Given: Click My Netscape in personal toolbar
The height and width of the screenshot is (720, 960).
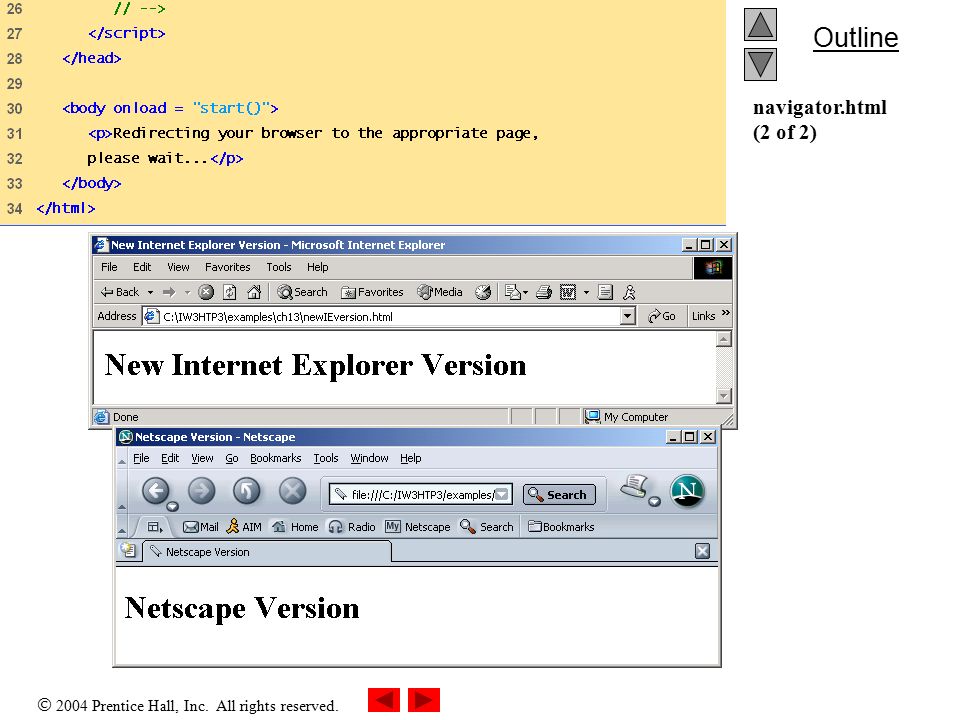Looking at the screenshot, I should 418,527.
